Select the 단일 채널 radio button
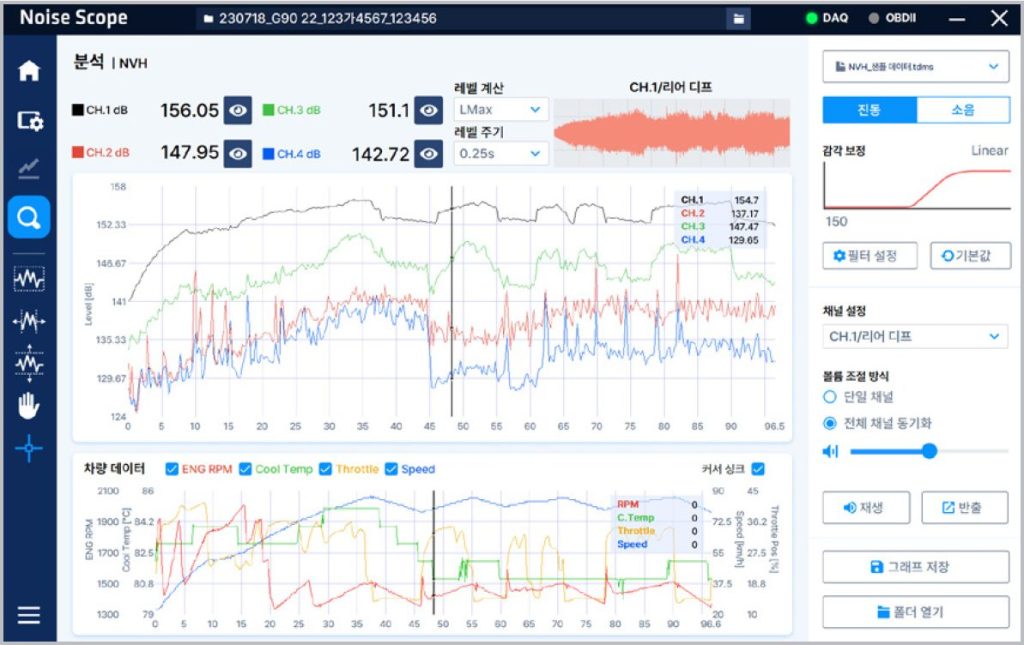Image resolution: width=1024 pixels, height=645 pixels. pyautogui.click(x=829, y=397)
